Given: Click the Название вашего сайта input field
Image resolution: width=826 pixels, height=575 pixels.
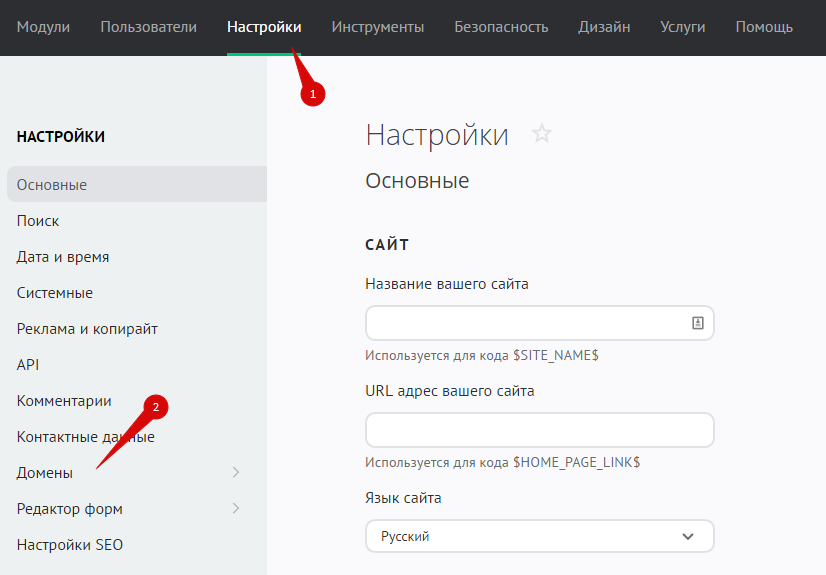Looking at the screenshot, I should pos(525,323).
